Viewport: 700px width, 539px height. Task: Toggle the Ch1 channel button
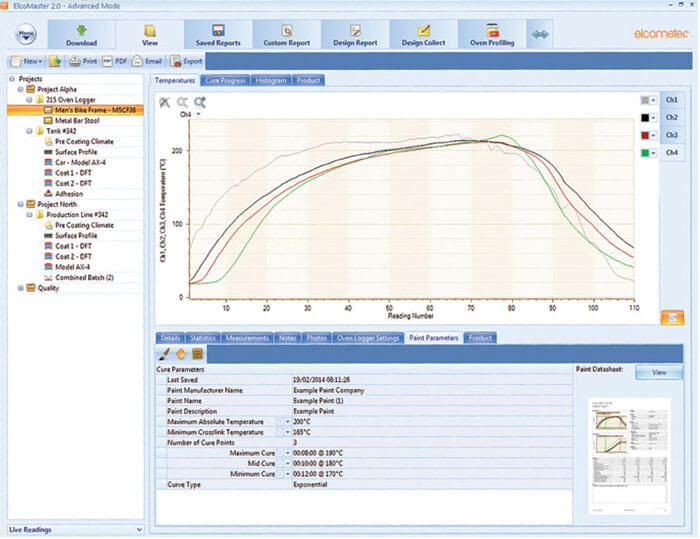tap(671, 101)
